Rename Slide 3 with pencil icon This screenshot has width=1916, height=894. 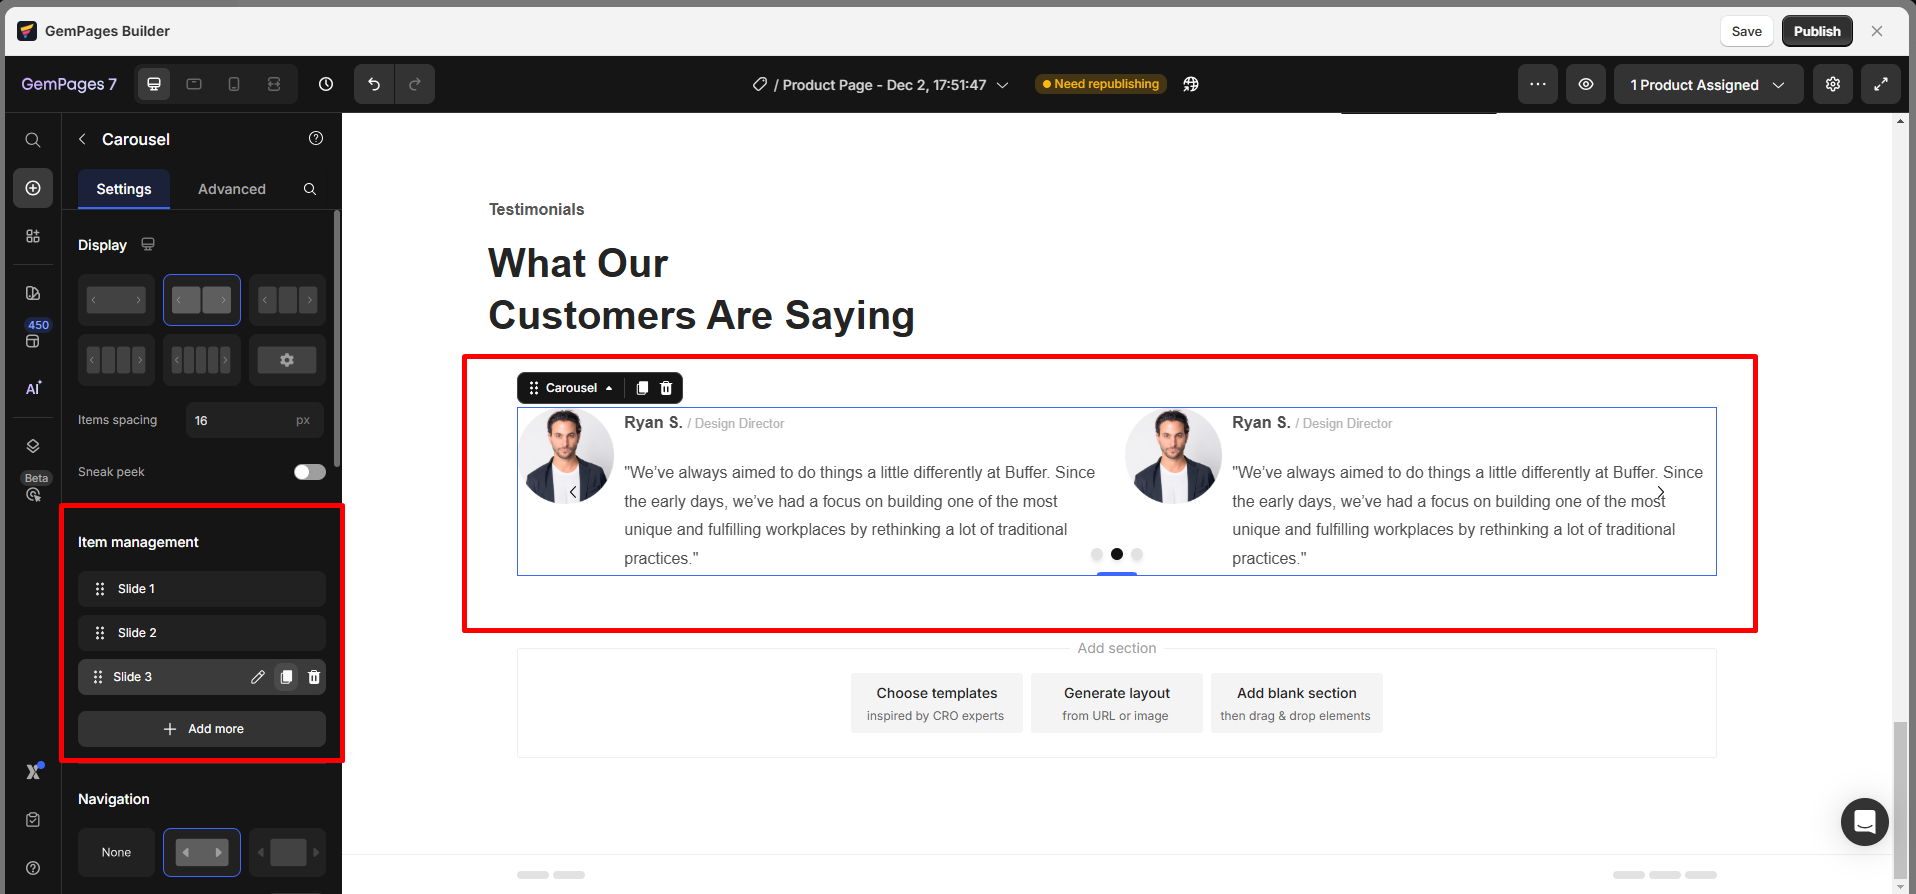coord(258,677)
